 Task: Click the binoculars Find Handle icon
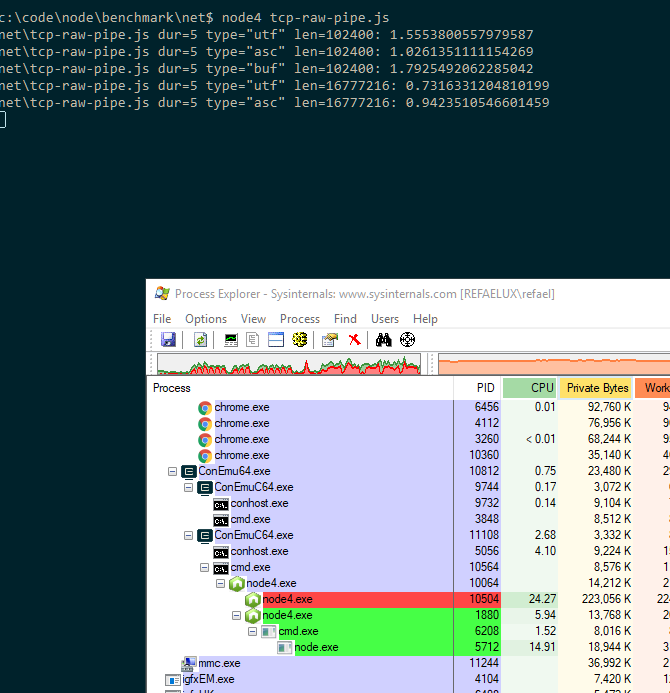(383, 340)
